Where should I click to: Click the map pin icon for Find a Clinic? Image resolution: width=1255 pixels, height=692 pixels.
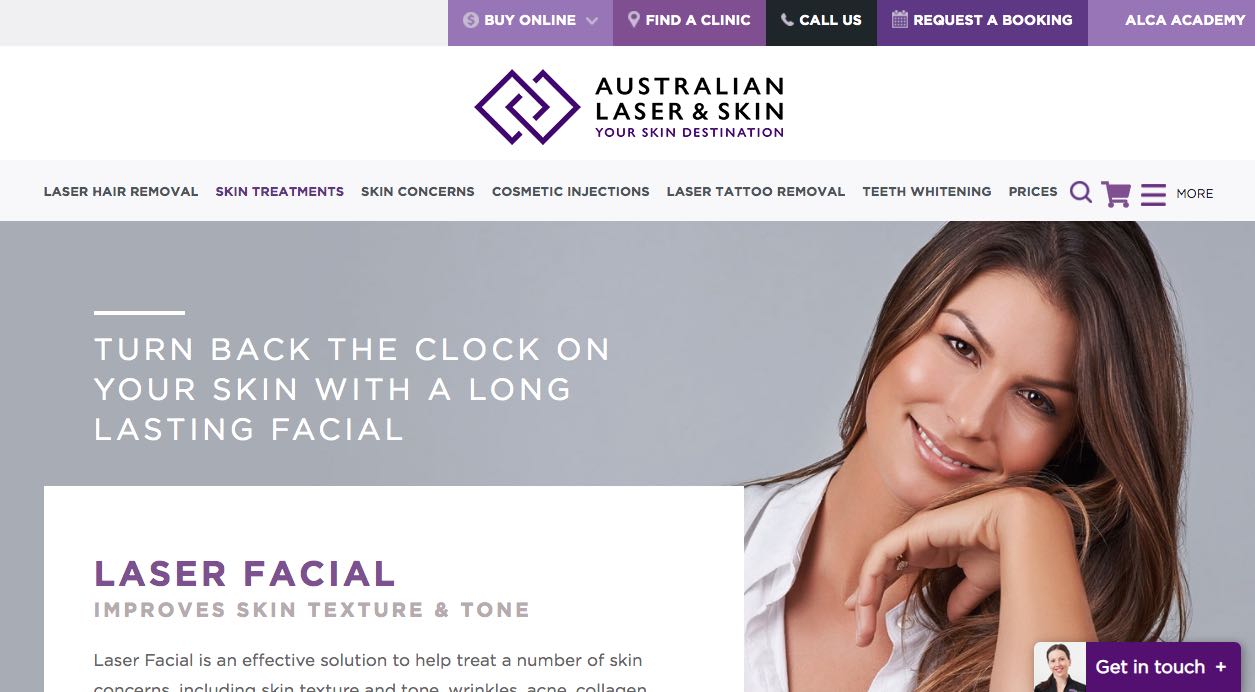(x=633, y=19)
